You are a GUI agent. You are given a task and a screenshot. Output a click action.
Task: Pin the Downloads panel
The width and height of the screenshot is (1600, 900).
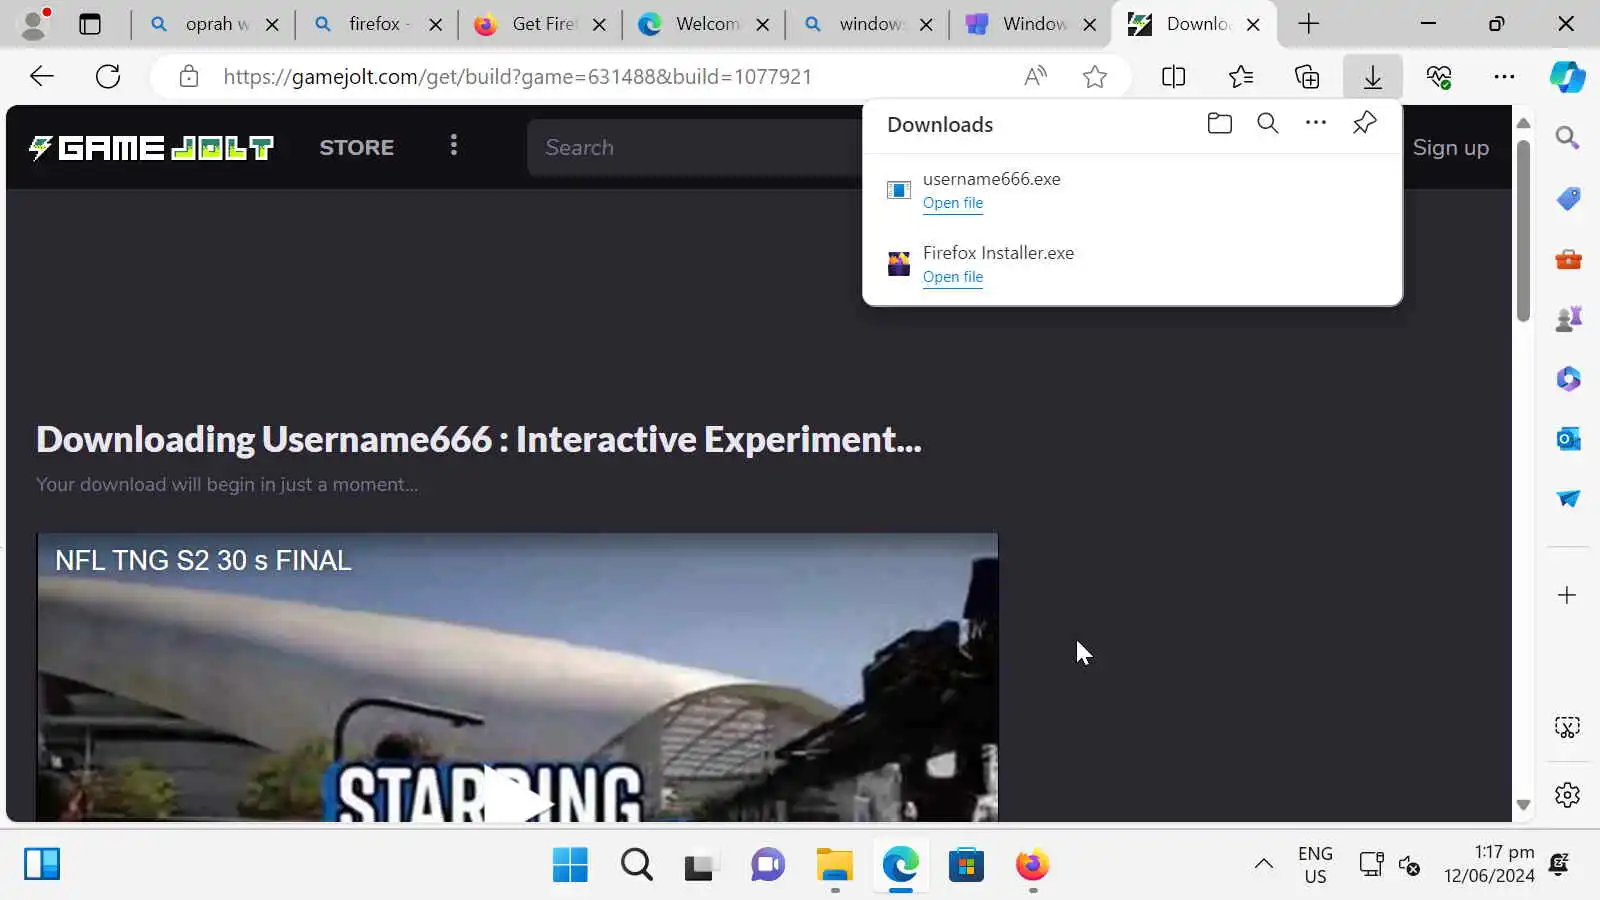coord(1364,123)
